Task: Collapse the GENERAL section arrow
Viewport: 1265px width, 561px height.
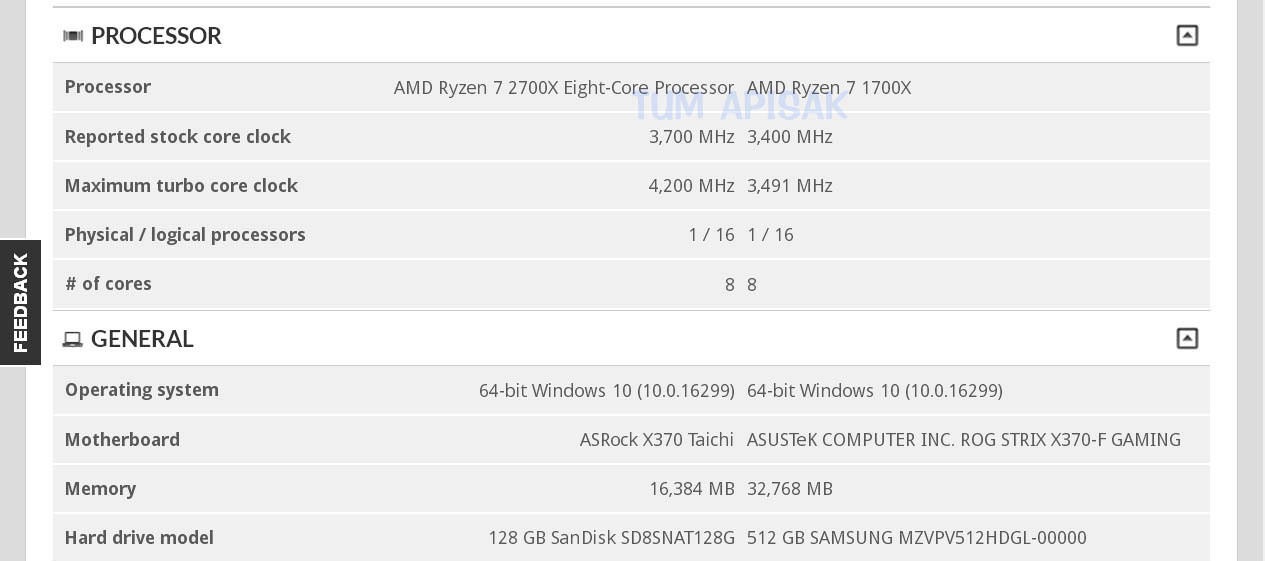Action: pos(1187,339)
